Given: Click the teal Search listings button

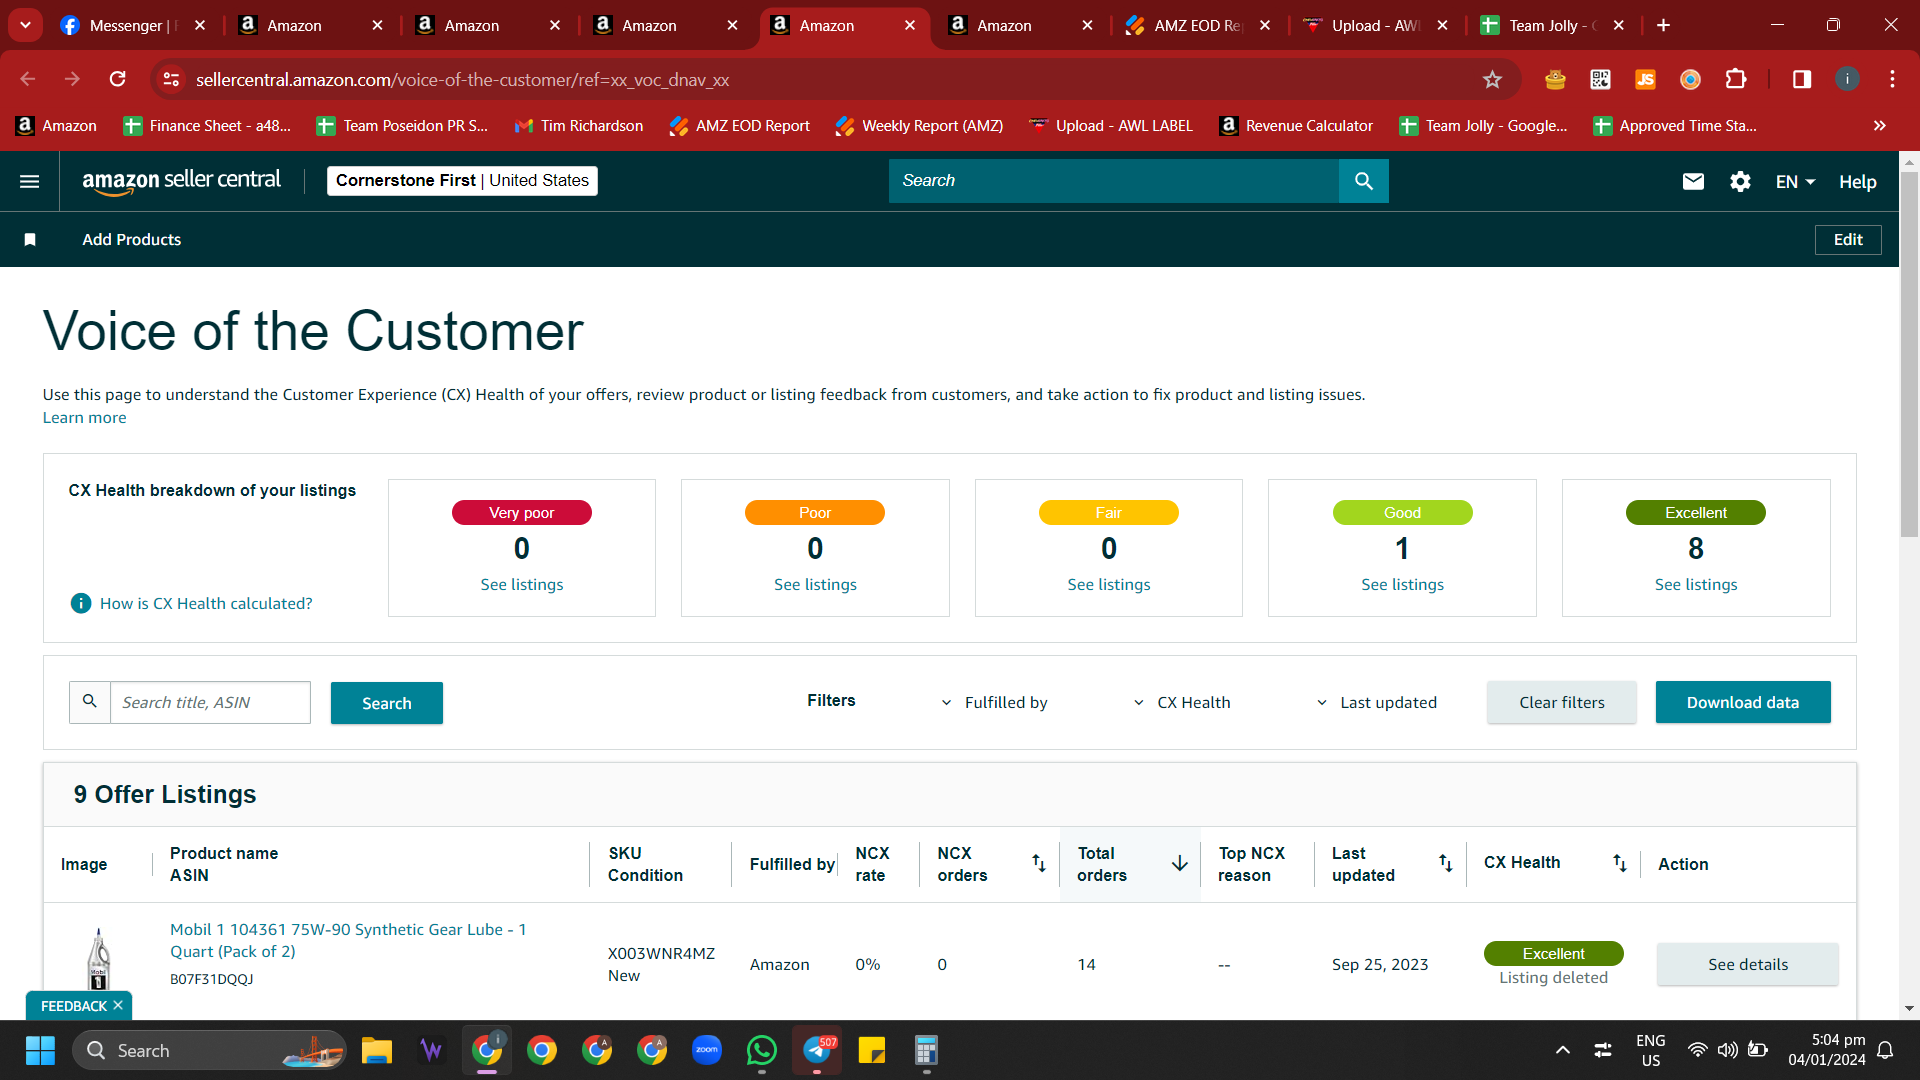Looking at the screenshot, I should [x=387, y=703].
